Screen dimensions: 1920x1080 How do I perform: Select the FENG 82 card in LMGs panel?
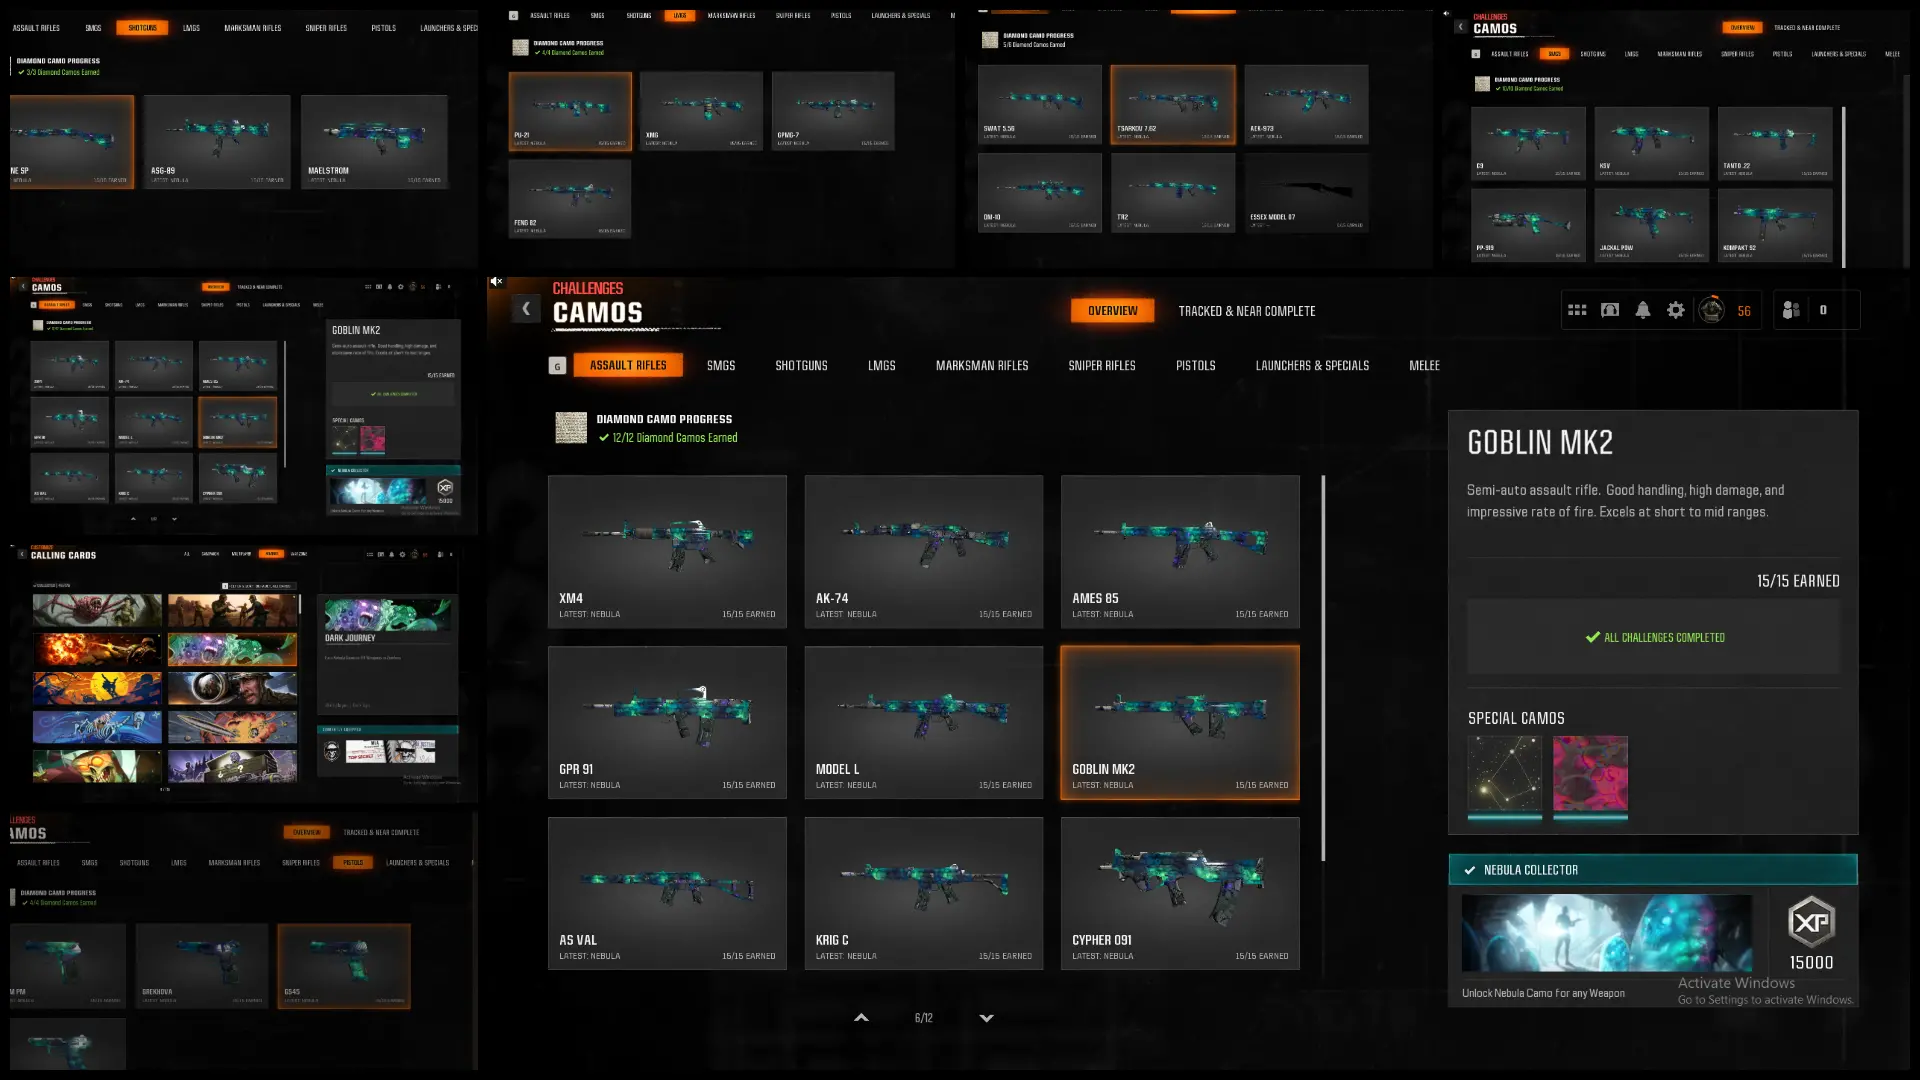coord(570,198)
